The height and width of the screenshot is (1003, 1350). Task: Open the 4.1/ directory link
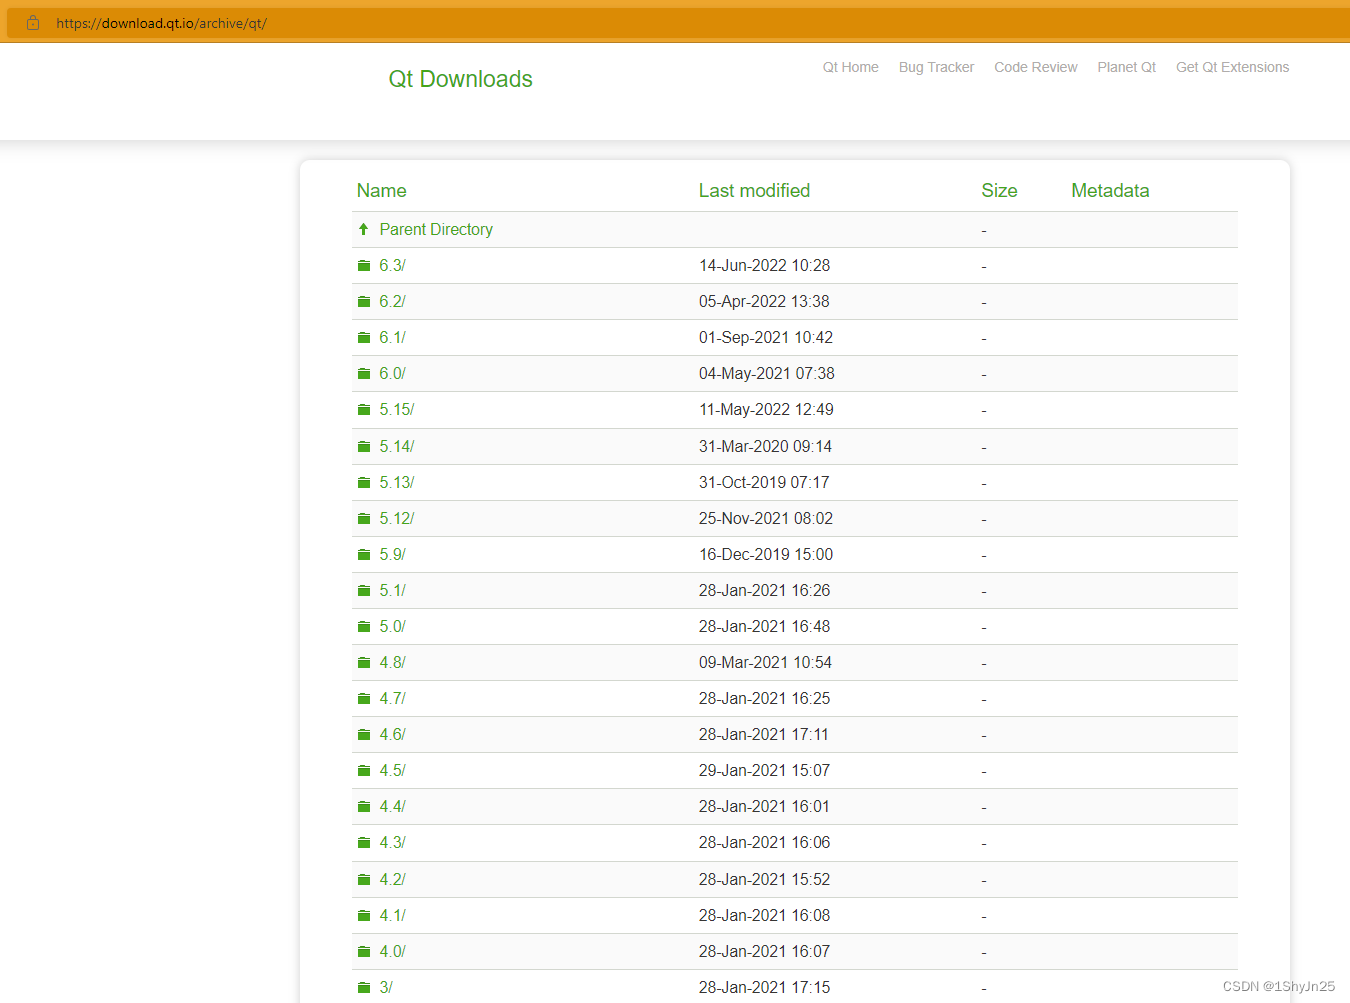coord(392,915)
